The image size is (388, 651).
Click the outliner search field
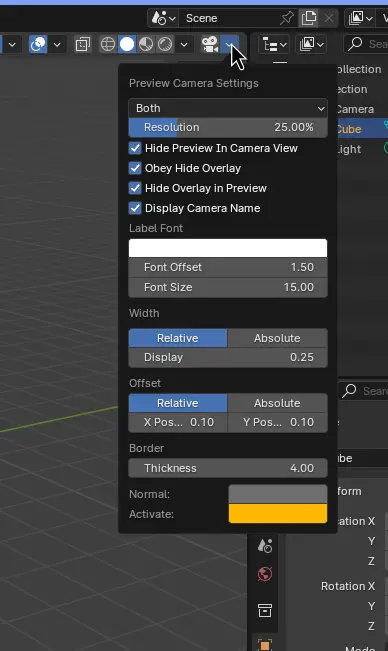tap(366, 44)
